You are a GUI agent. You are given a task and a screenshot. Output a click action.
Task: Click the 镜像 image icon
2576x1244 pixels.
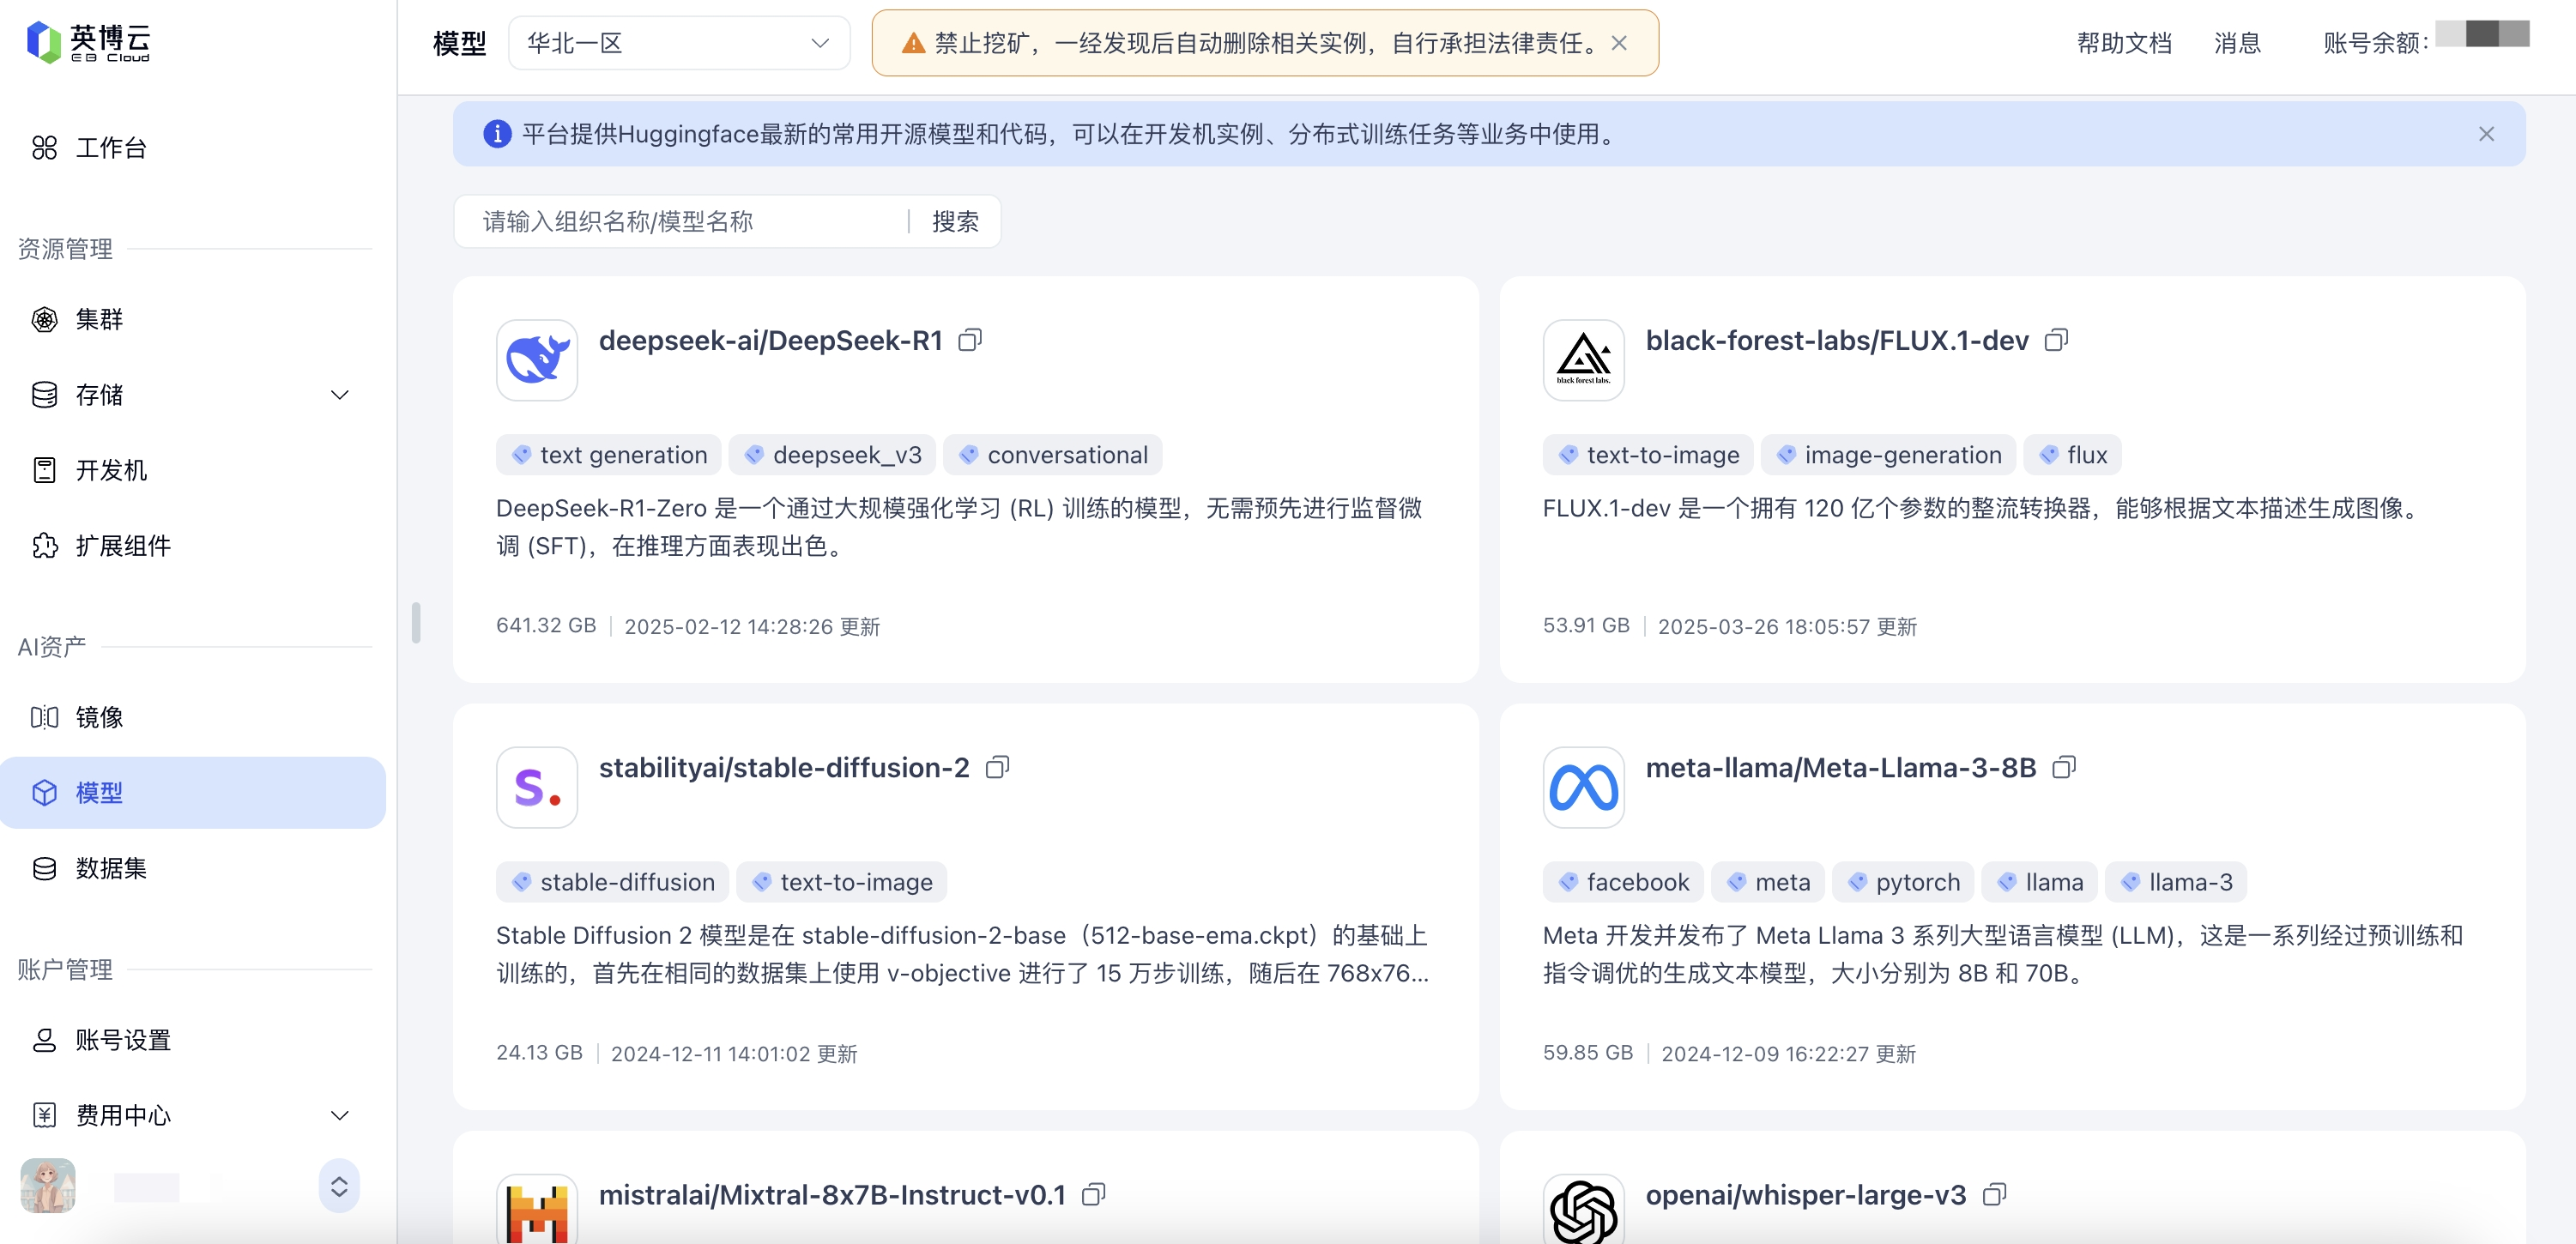(44, 717)
